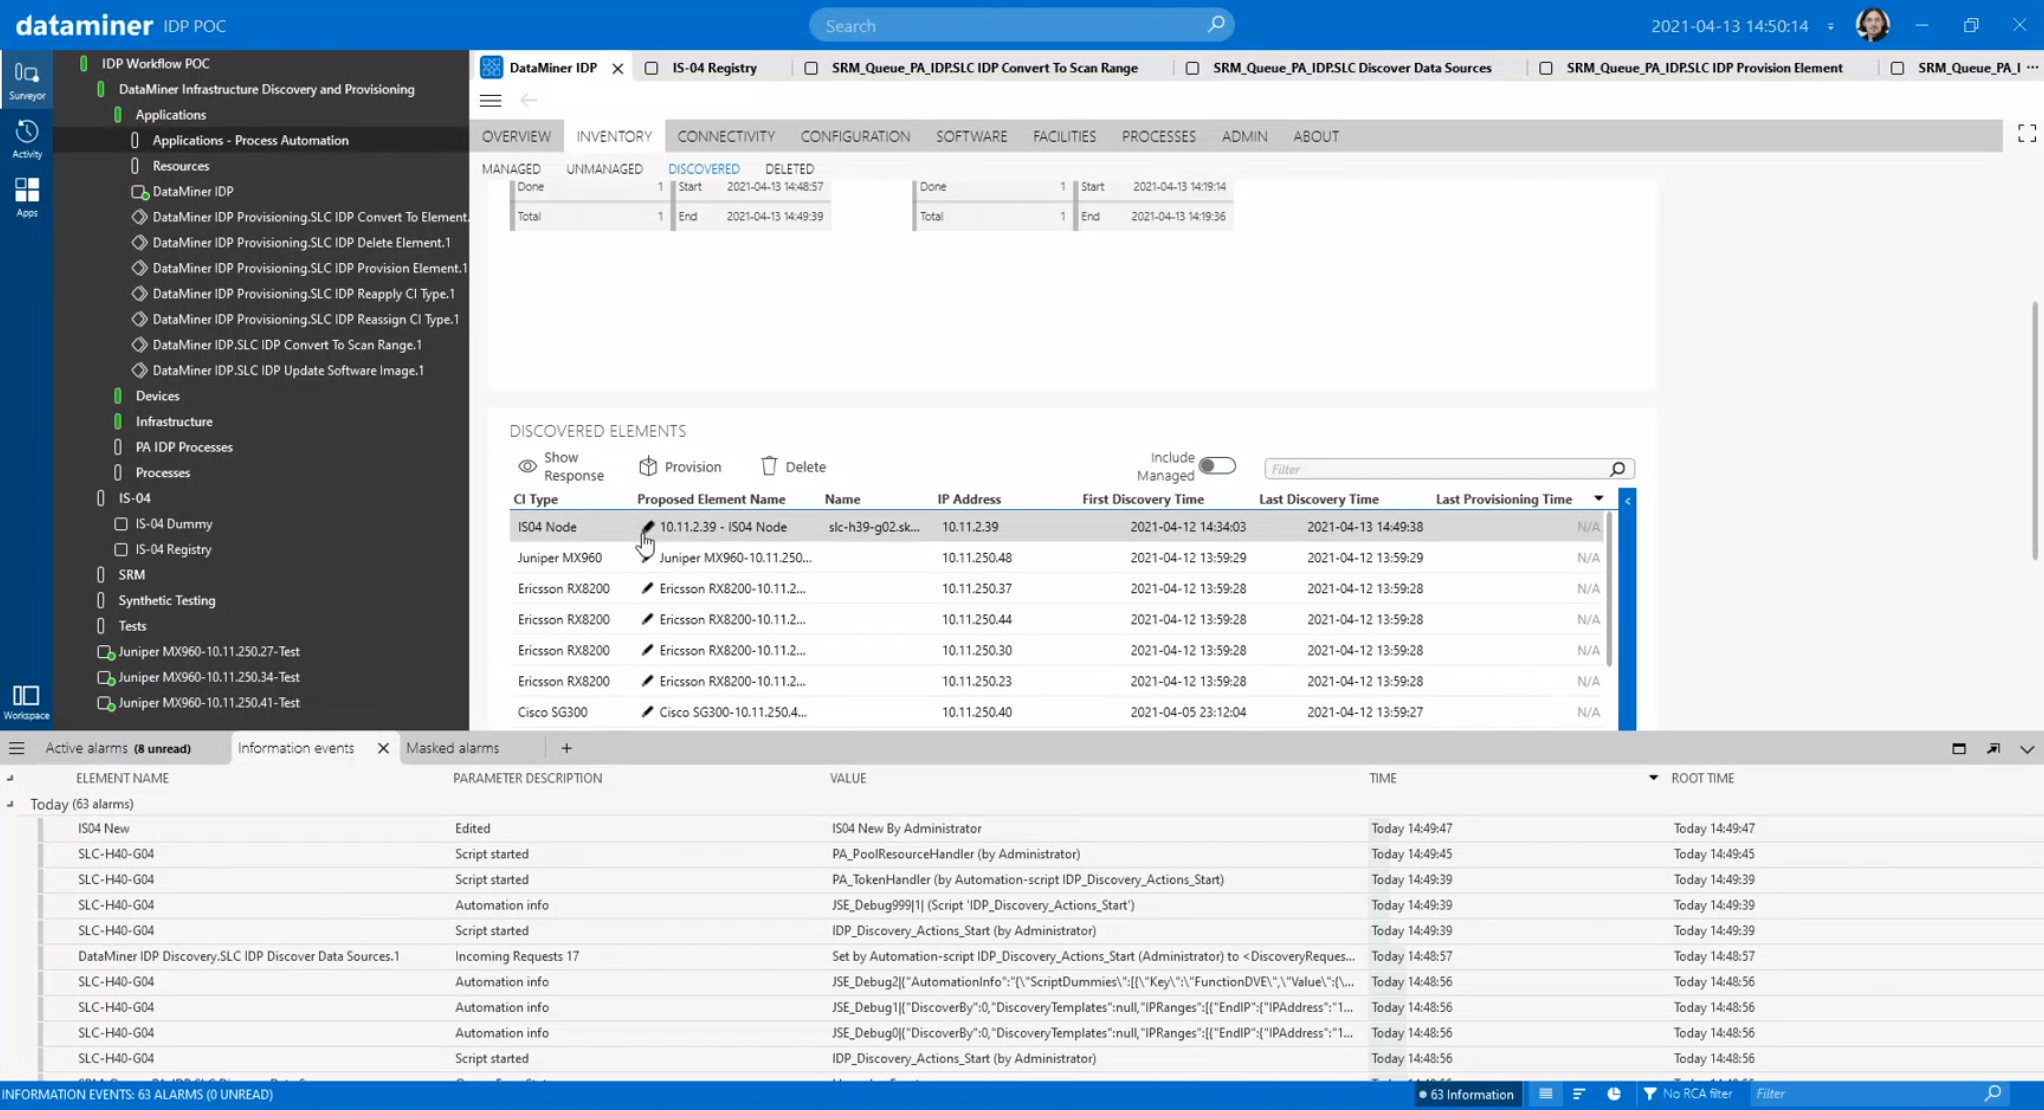2044x1110 pixels.
Task: Add a new alarm tab with the plus icon
Action: tap(566, 748)
